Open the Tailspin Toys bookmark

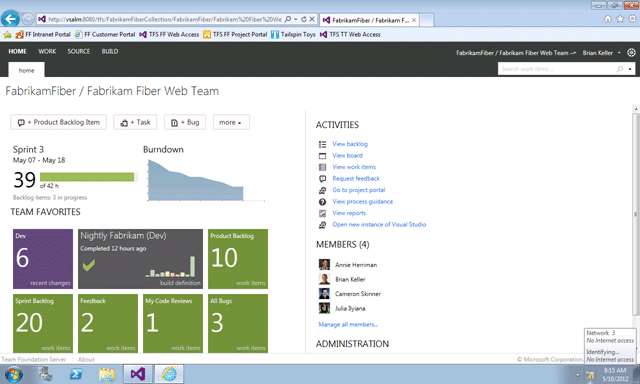293,35
